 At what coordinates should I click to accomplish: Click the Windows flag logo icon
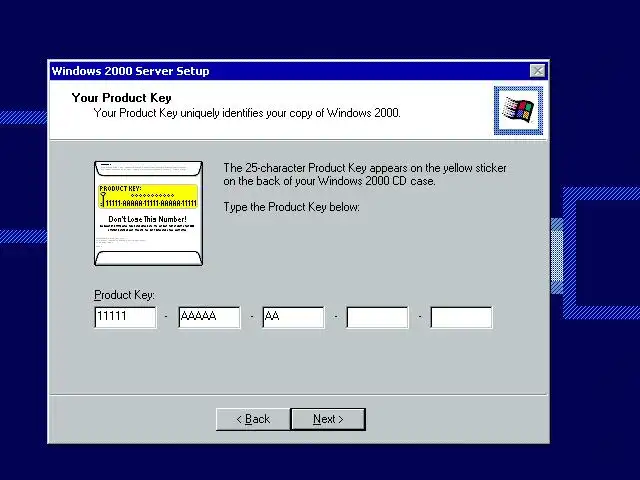tap(518, 110)
